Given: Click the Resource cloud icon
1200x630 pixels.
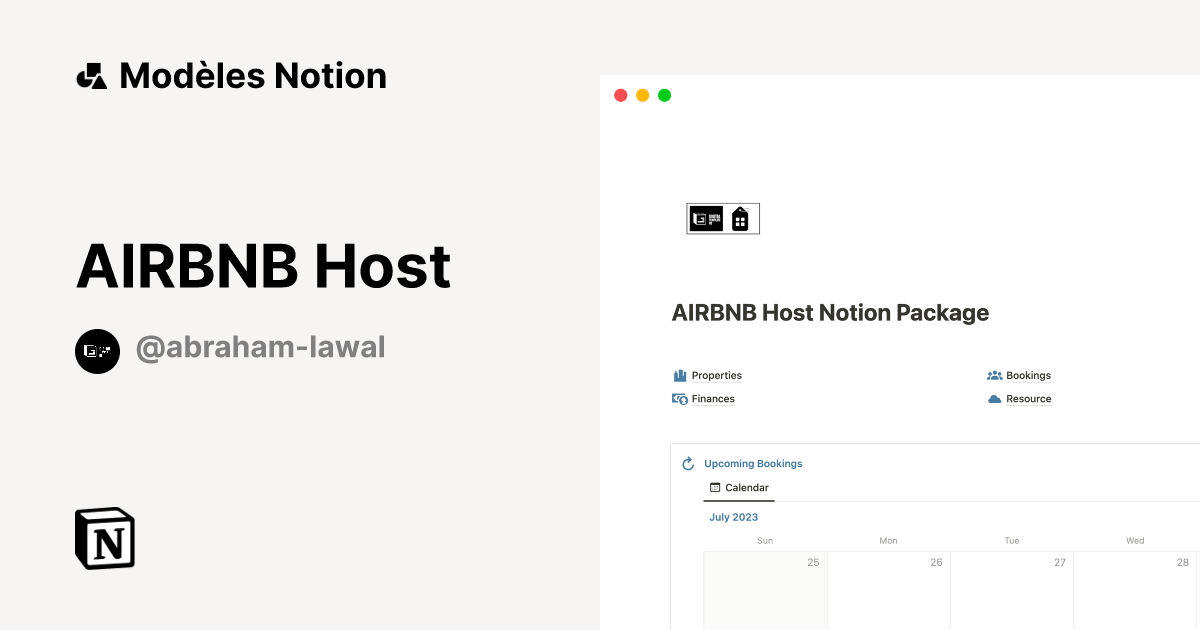Looking at the screenshot, I should click(x=993, y=398).
